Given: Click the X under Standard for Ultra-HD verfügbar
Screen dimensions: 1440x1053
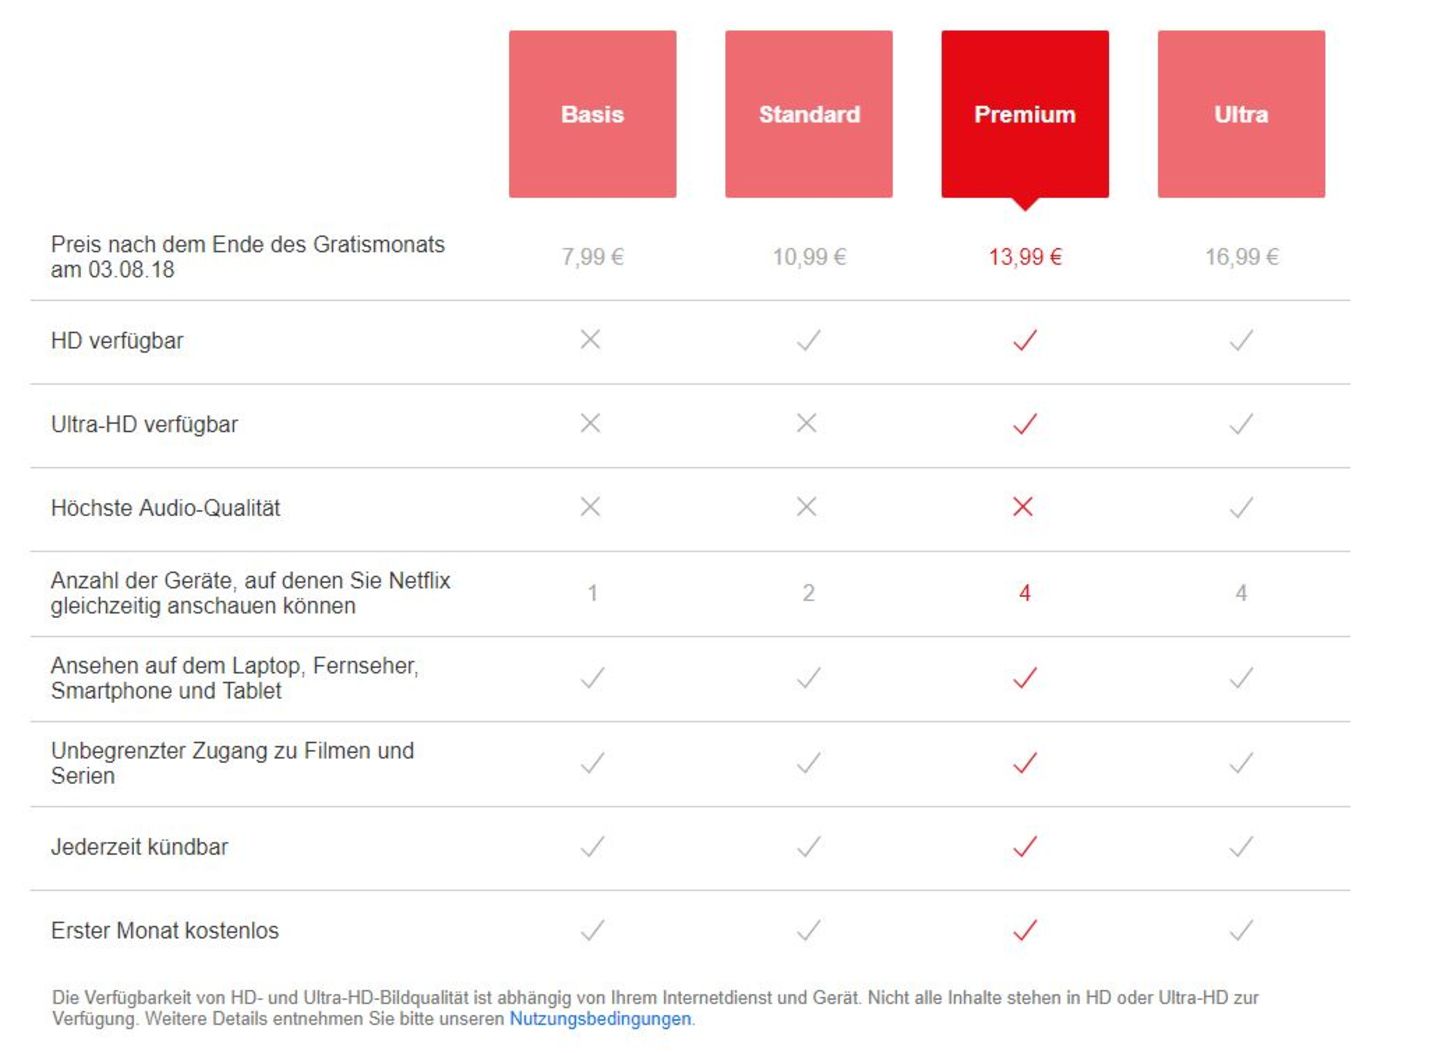Looking at the screenshot, I should pyautogui.click(x=808, y=424).
